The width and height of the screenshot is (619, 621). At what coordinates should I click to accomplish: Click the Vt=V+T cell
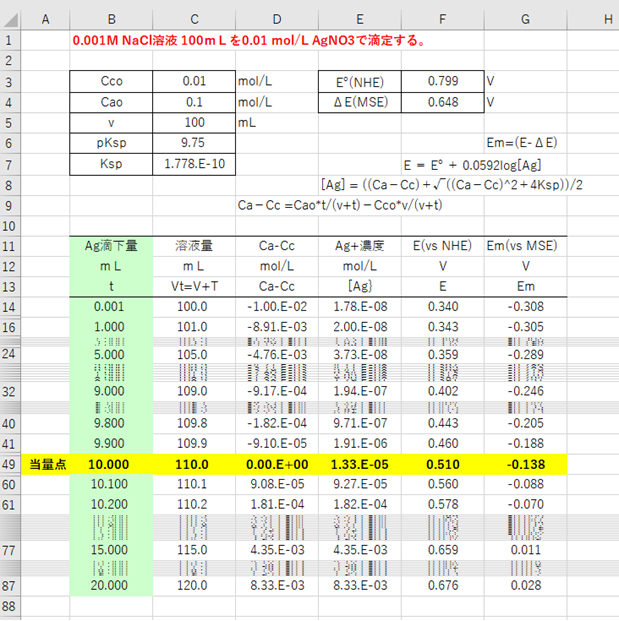click(x=194, y=286)
